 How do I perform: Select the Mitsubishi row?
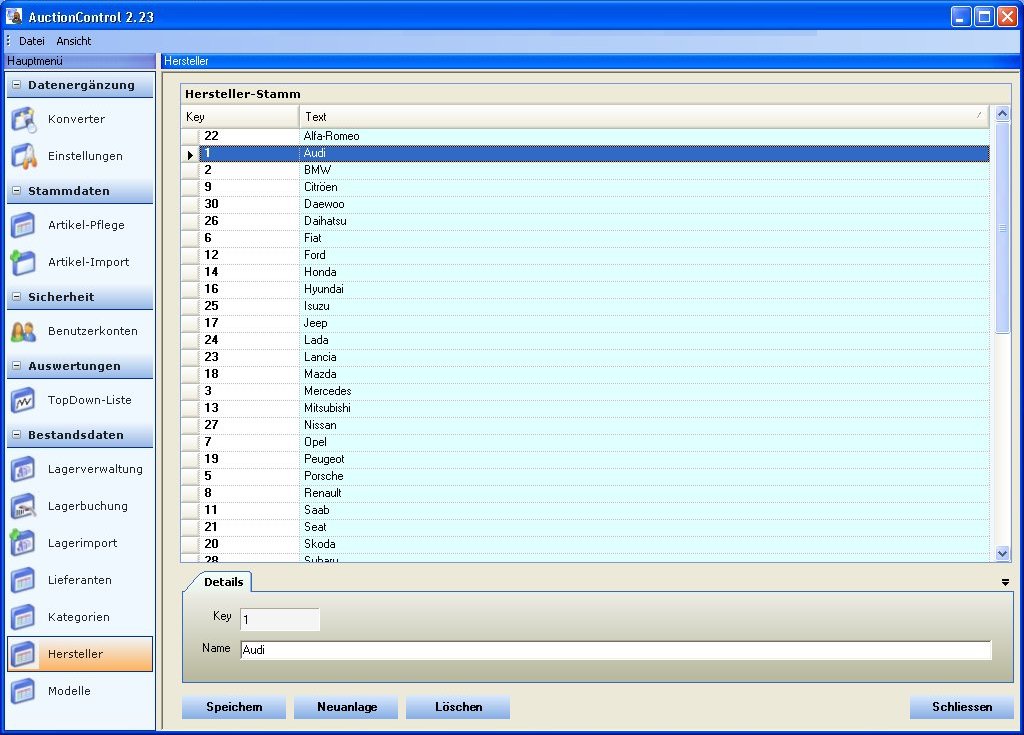point(585,408)
